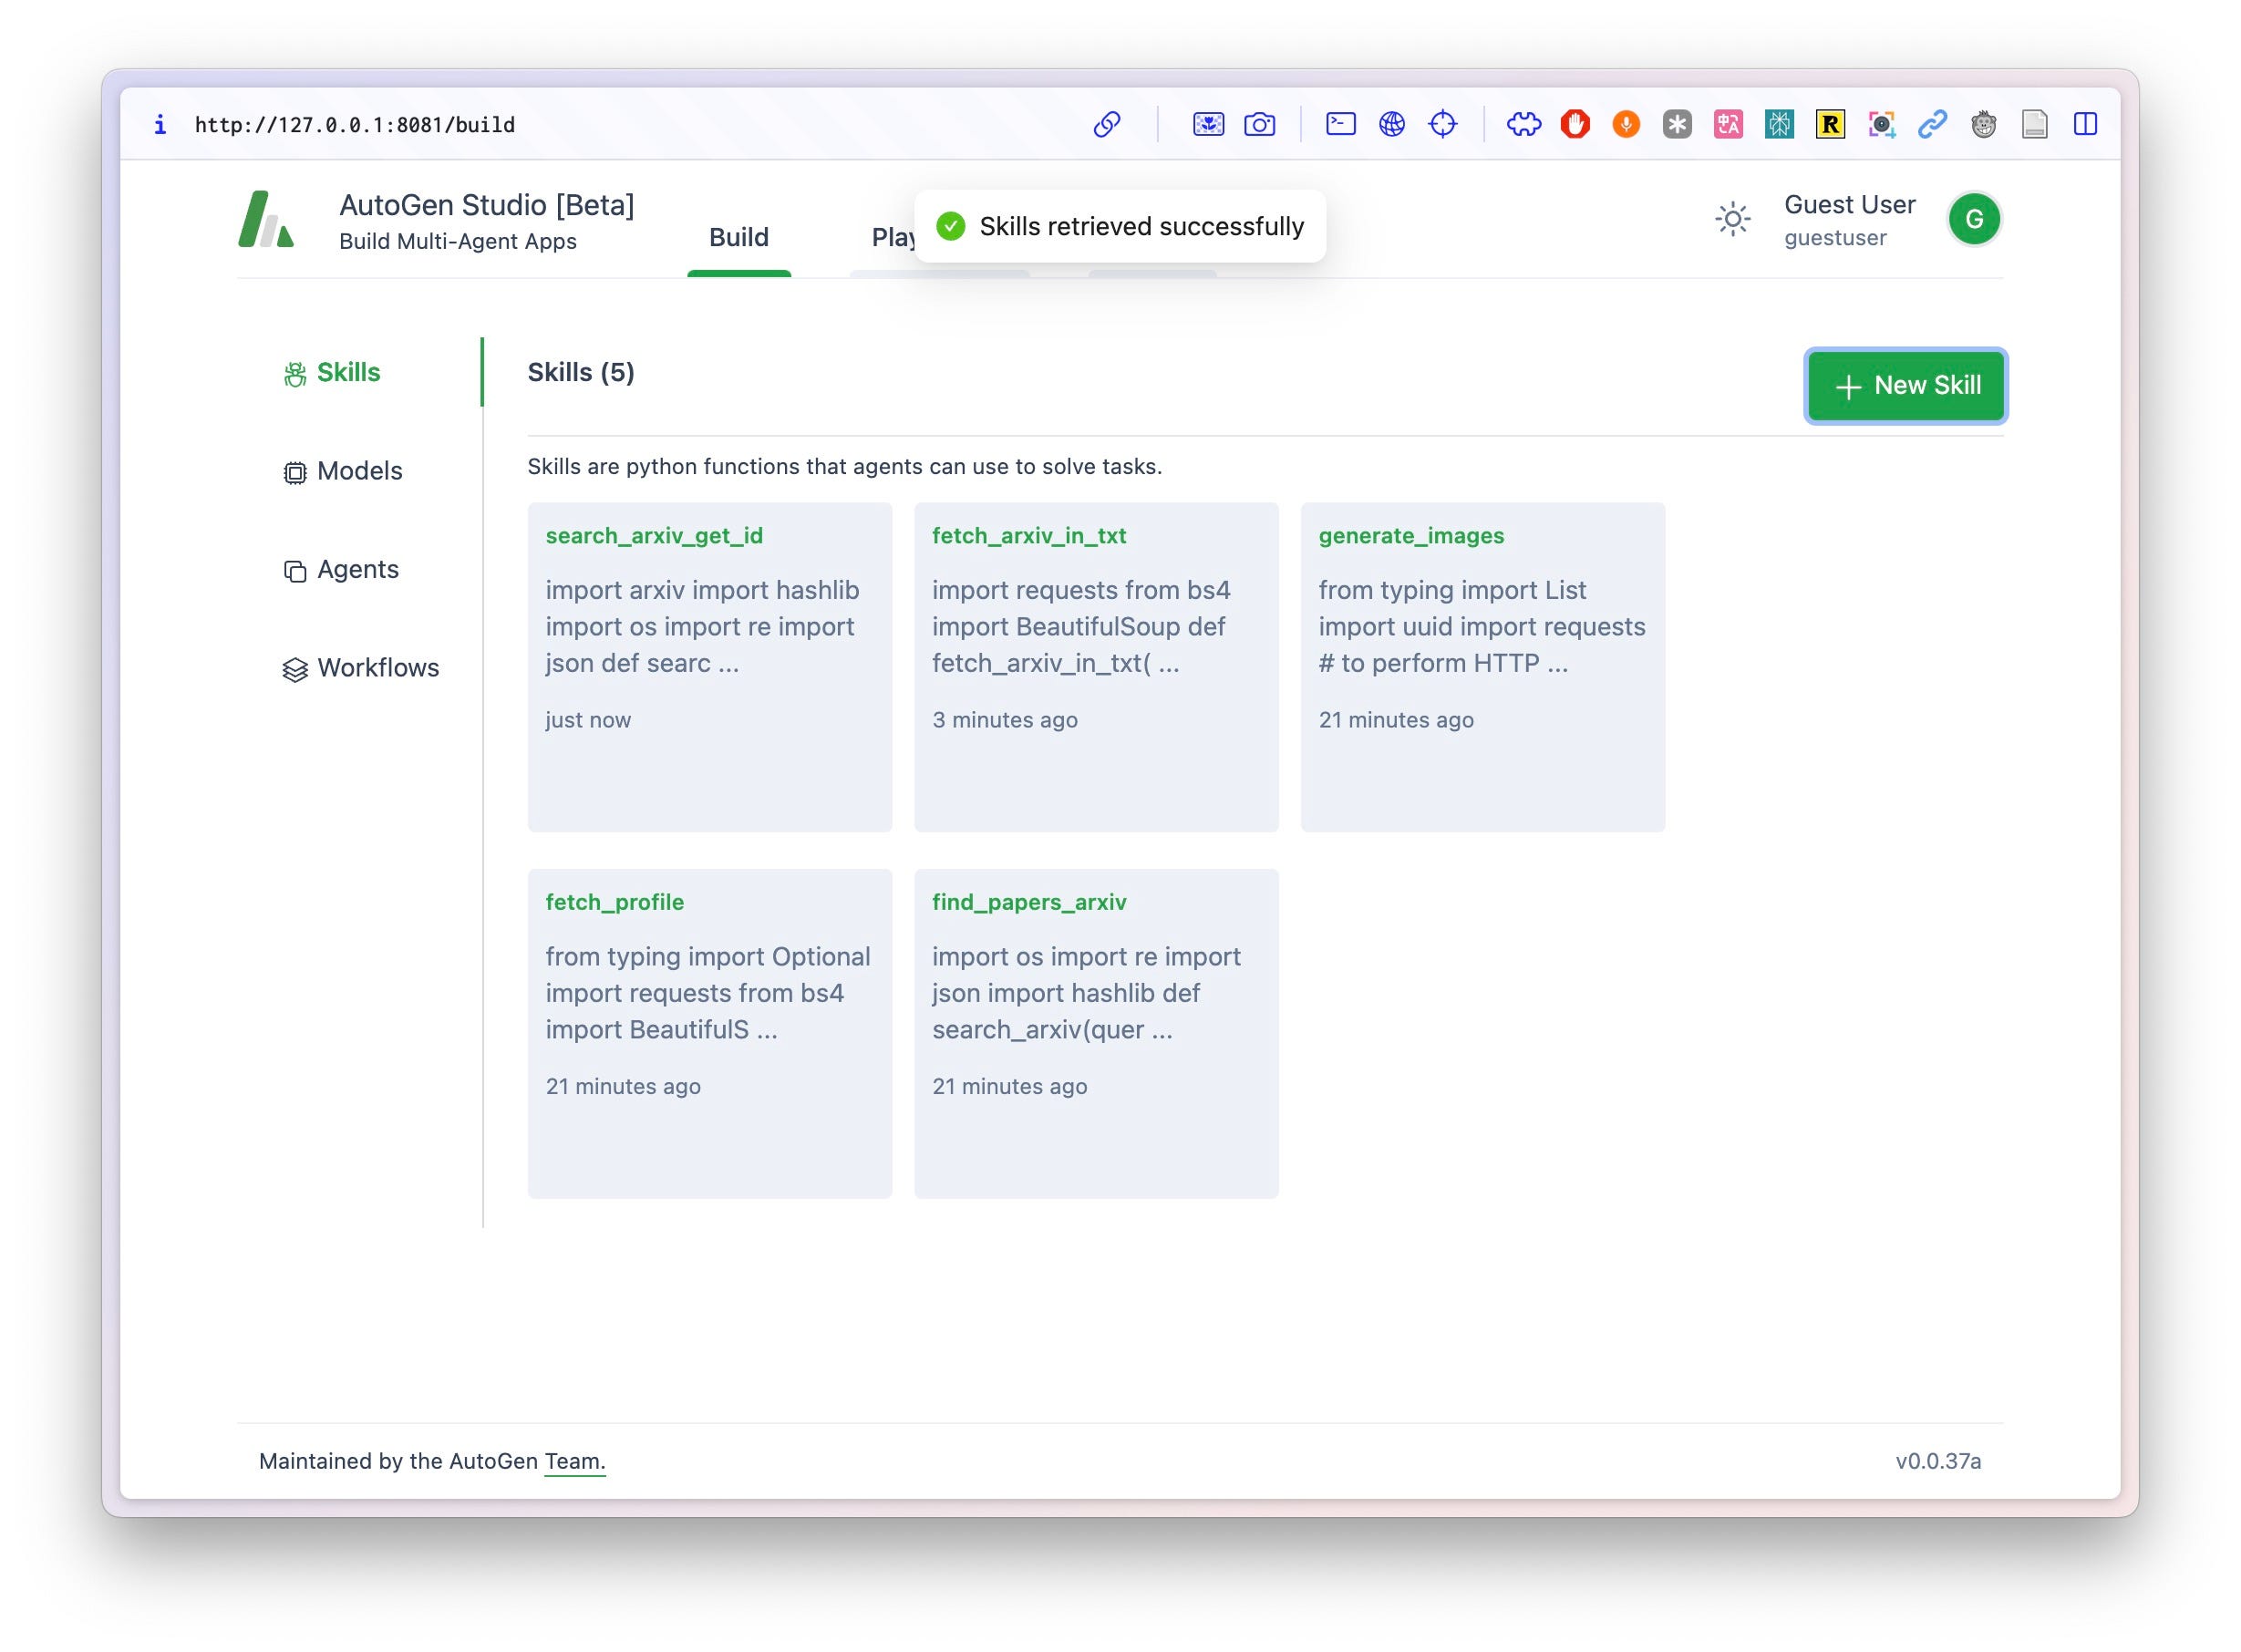2241x1652 pixels.
Task: Click the yellow R extension icon
Action: 1830,124
